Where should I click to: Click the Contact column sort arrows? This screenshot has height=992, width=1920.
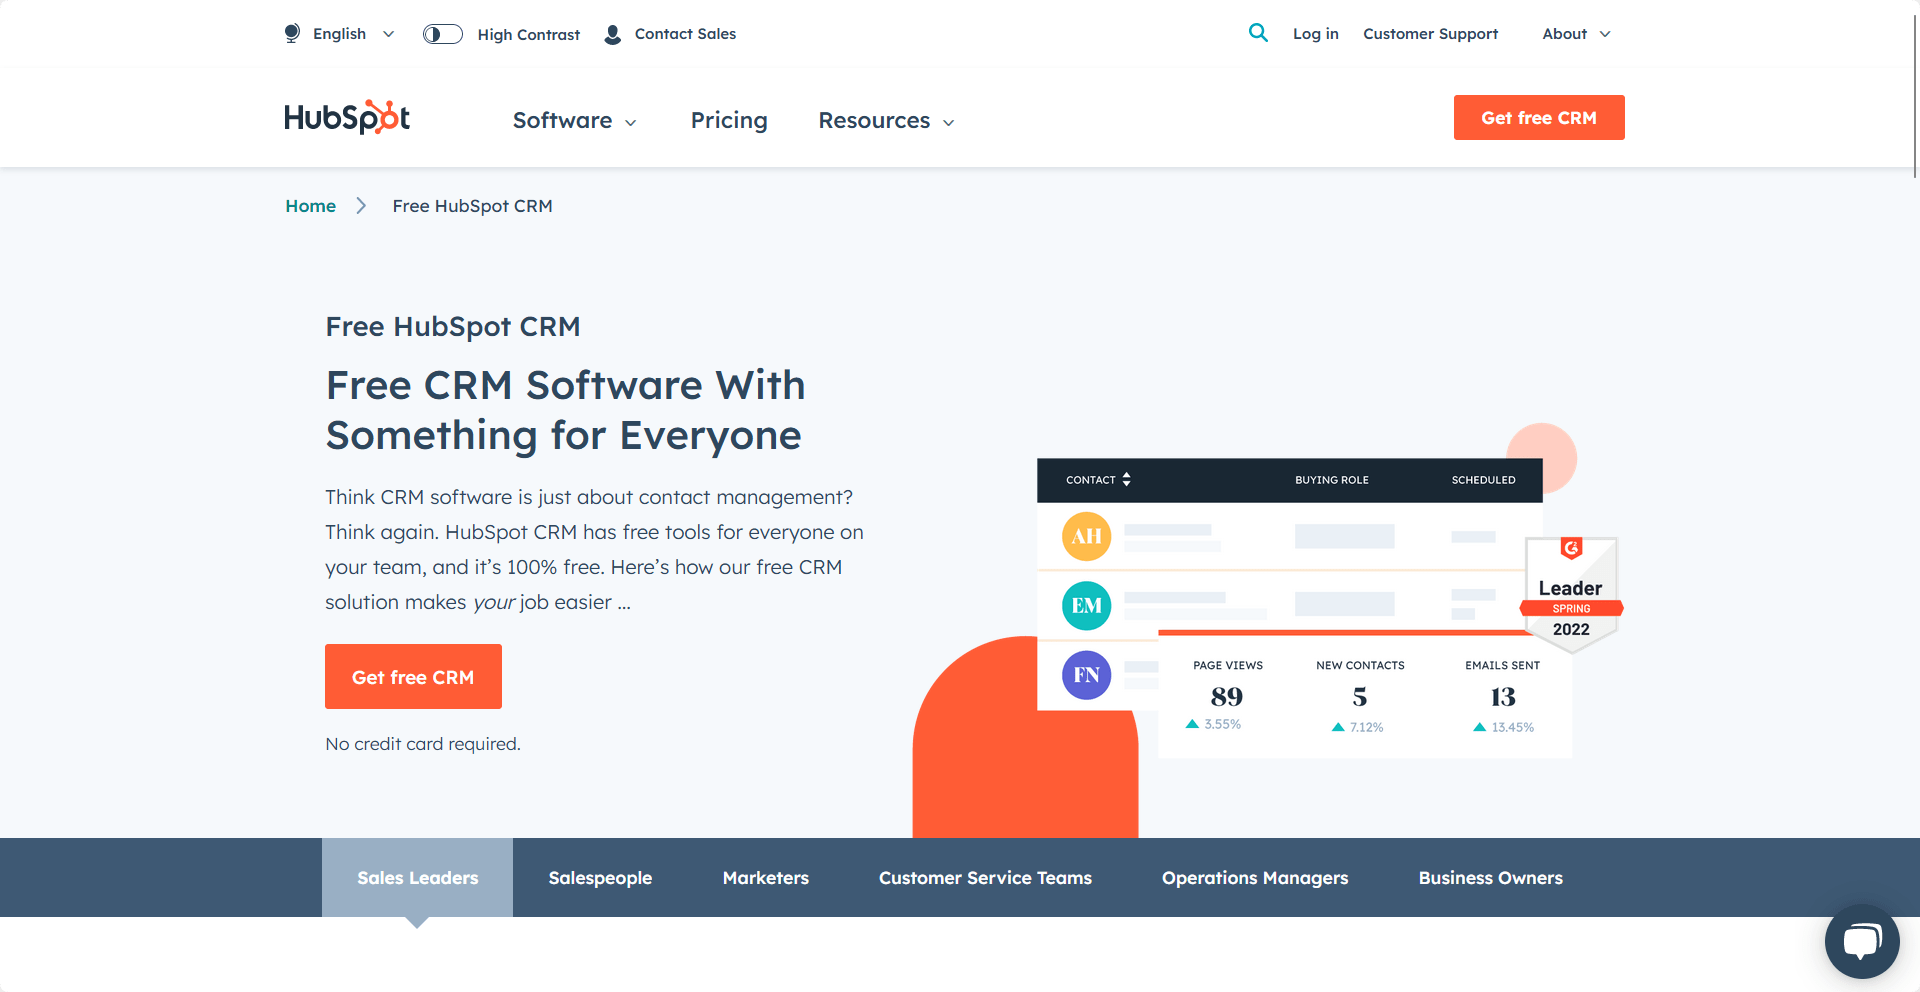point(1127,479)
